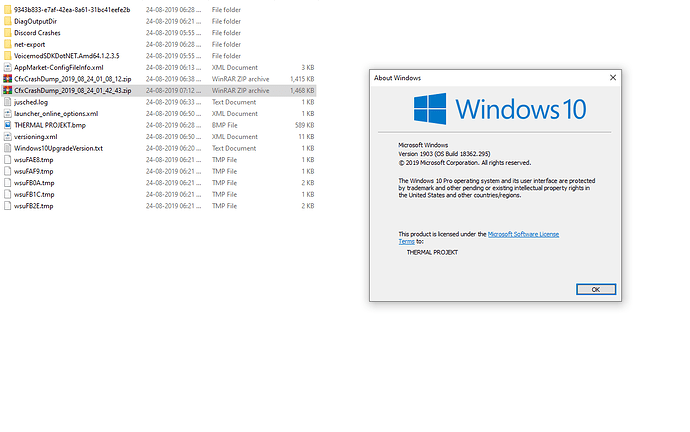
Task: Click the WinRAR icon for CfxCrashDump_2019_08_24_01_42_43.zip
Action: pos(6,90)
